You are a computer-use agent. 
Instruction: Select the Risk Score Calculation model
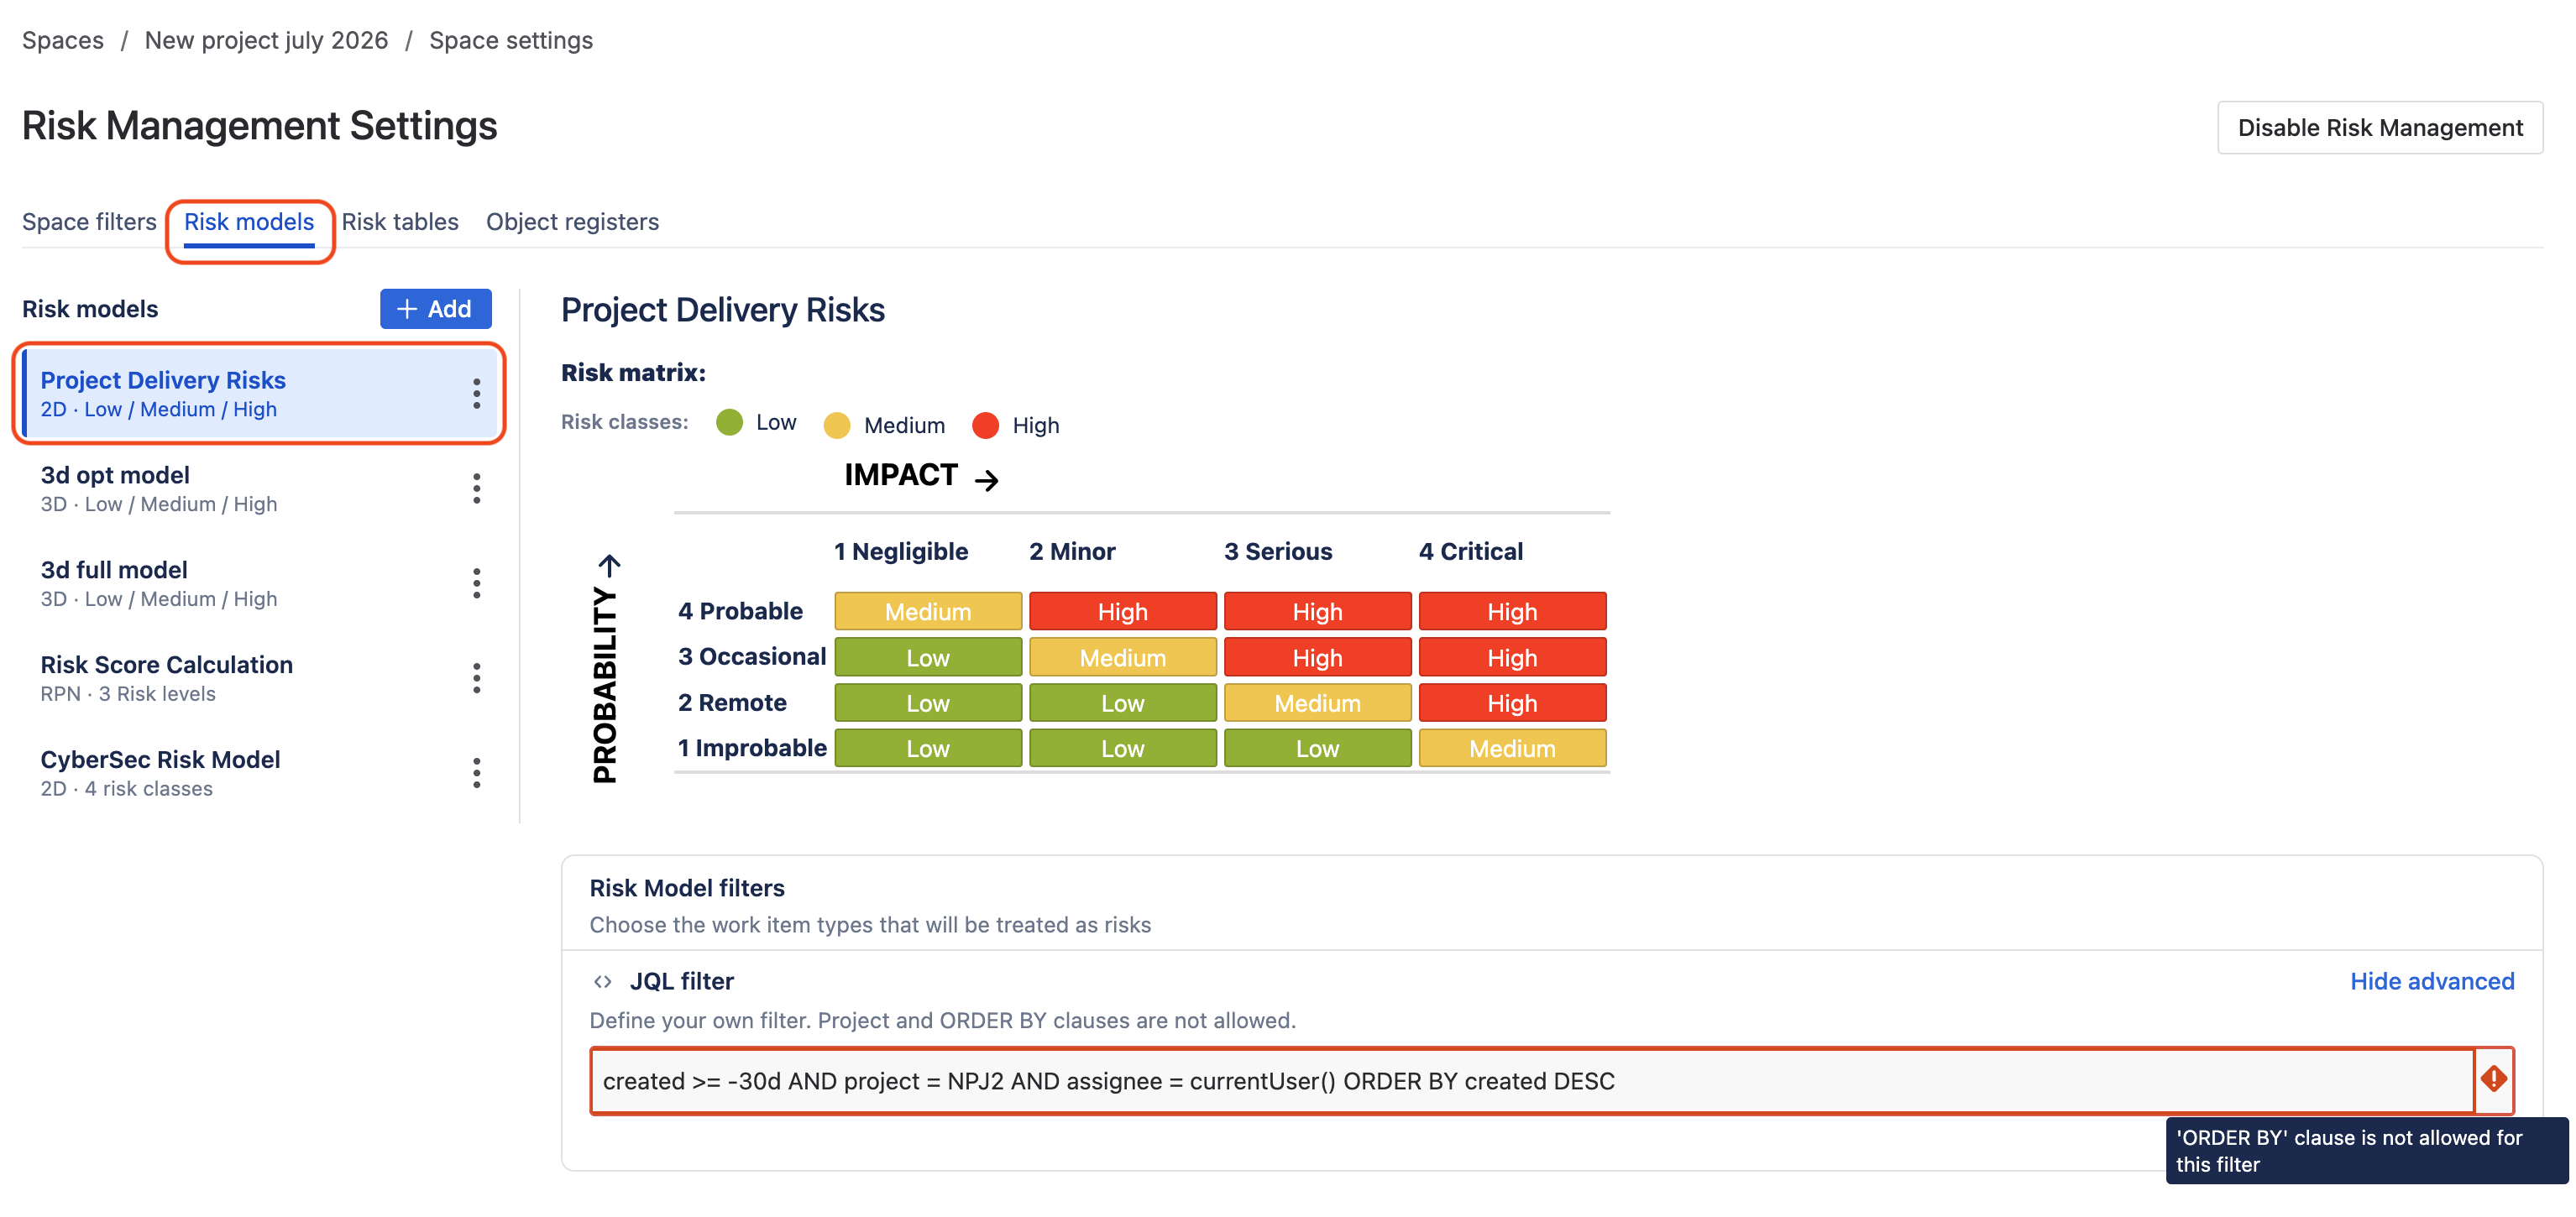click(166, 678)
